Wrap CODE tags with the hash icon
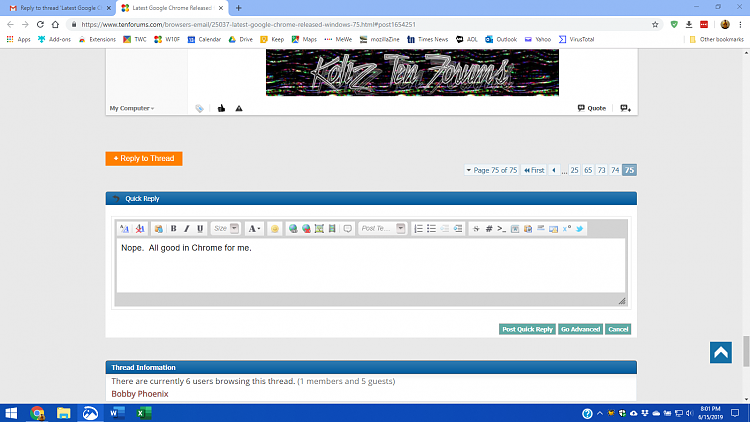Screen dimensions: 750x422 [x=489, y=229]
